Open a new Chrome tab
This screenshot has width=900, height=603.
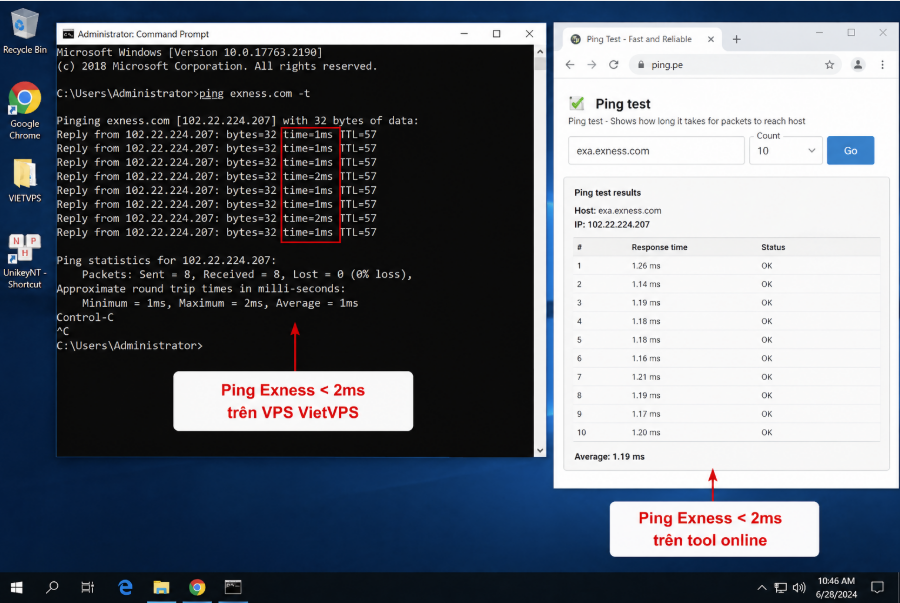click(x=736, y=39)
